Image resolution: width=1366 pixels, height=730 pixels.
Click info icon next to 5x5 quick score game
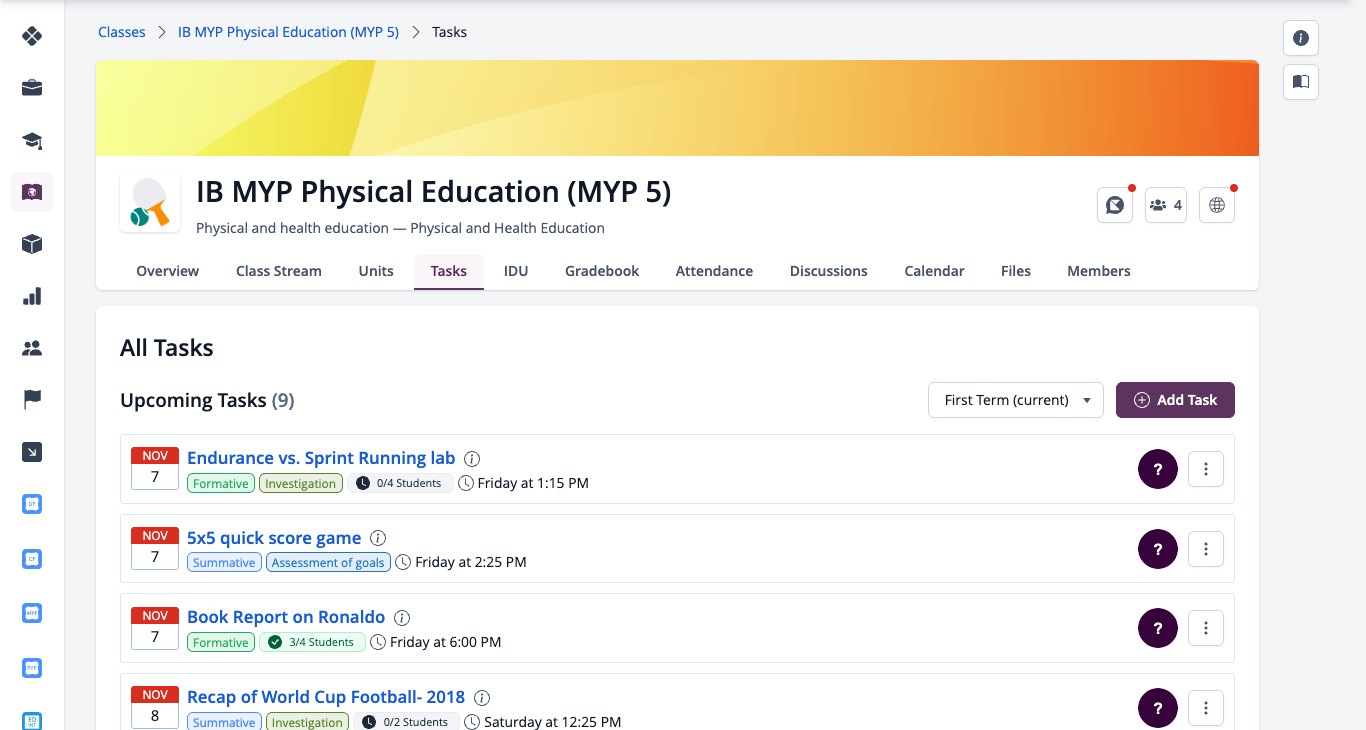tap(379, 539)
